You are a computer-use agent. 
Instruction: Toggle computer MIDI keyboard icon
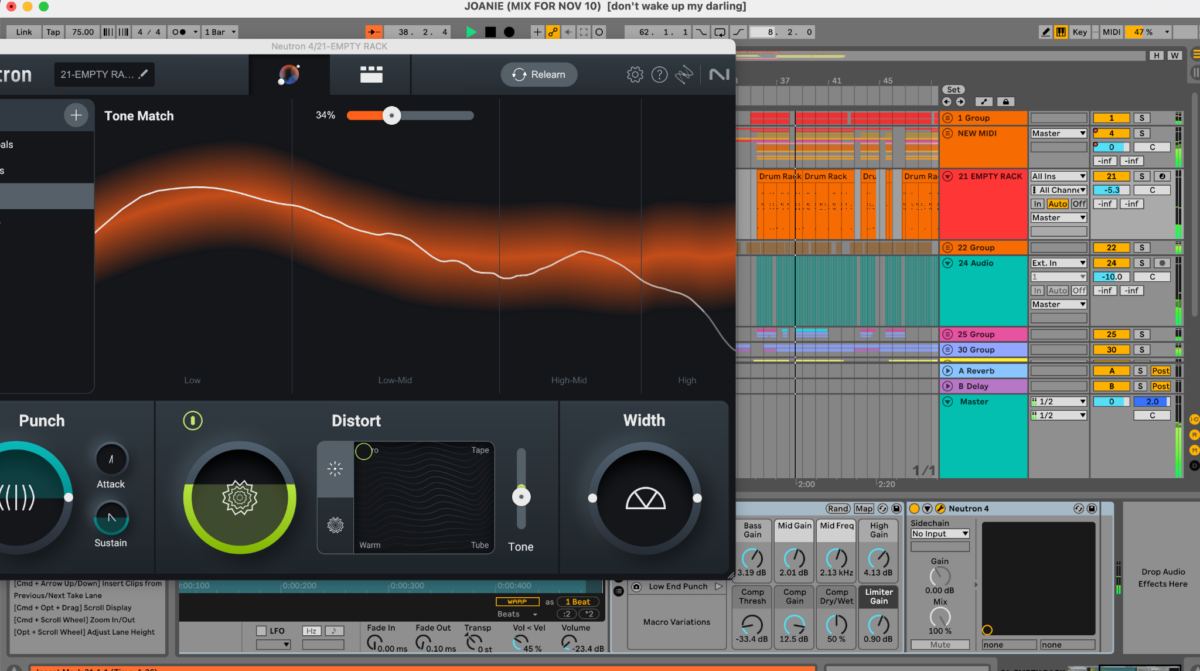(1062, 32)
